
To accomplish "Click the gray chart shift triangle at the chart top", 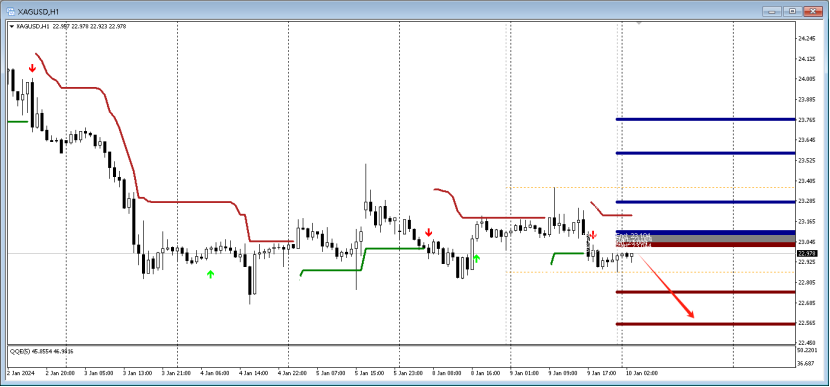I will click(x=639, y=23).
